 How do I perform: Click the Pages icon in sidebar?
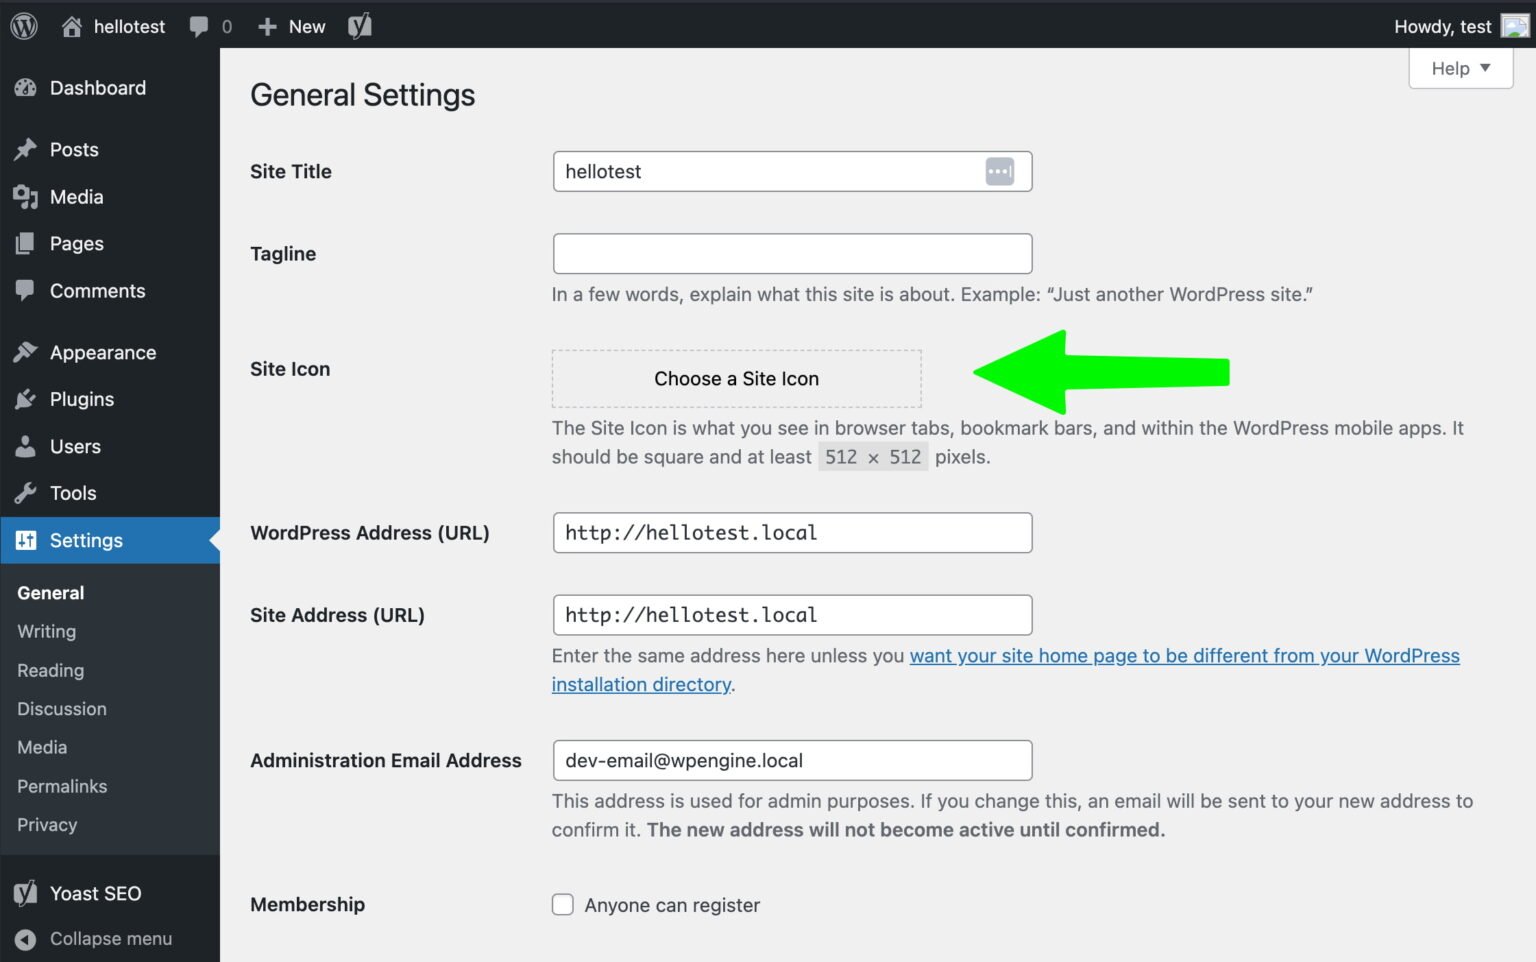tap(26, 243)
